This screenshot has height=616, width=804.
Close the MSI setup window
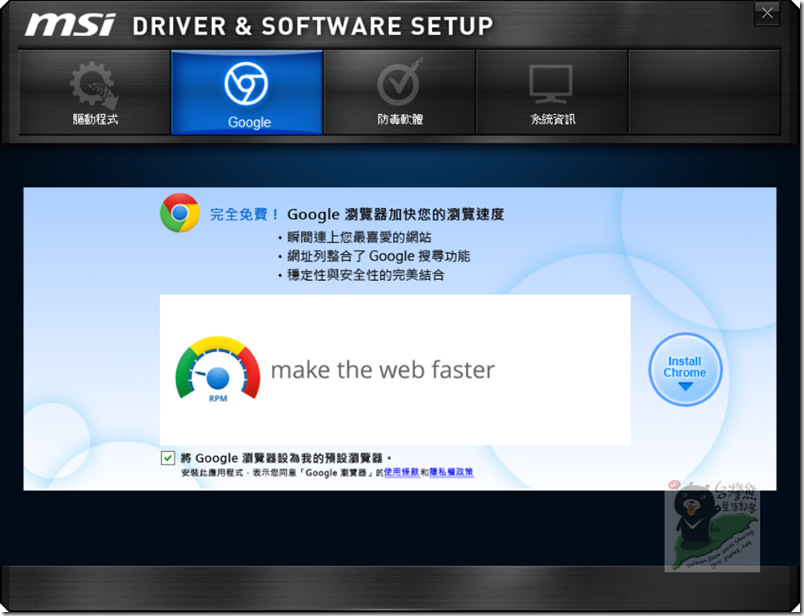767,13
